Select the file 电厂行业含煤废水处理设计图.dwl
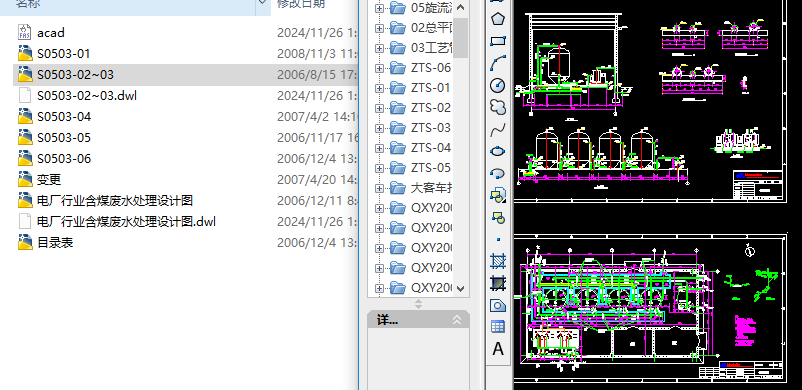 [x=126, y=222]
